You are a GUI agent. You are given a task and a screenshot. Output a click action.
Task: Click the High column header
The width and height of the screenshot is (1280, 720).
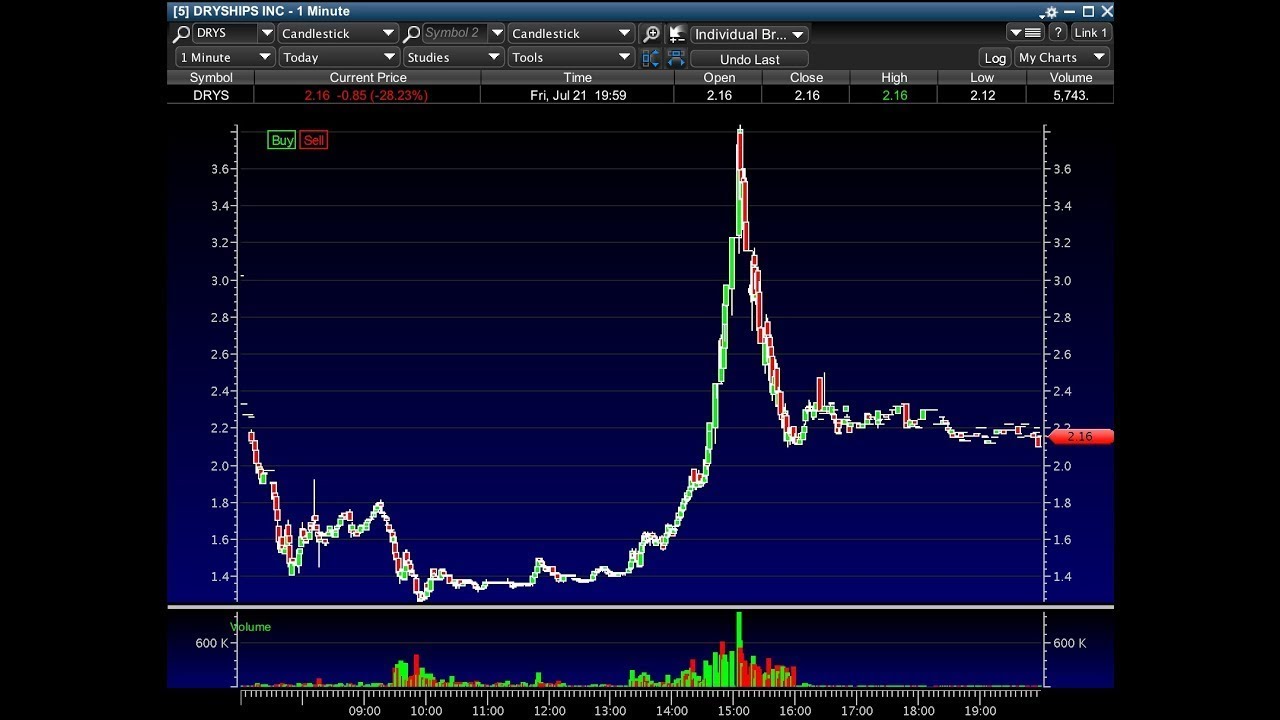click(894, 77)
